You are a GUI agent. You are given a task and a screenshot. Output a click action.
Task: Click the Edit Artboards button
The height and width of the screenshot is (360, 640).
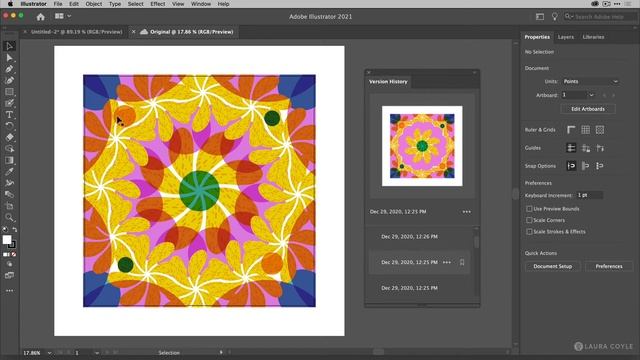tap(588, 109)
